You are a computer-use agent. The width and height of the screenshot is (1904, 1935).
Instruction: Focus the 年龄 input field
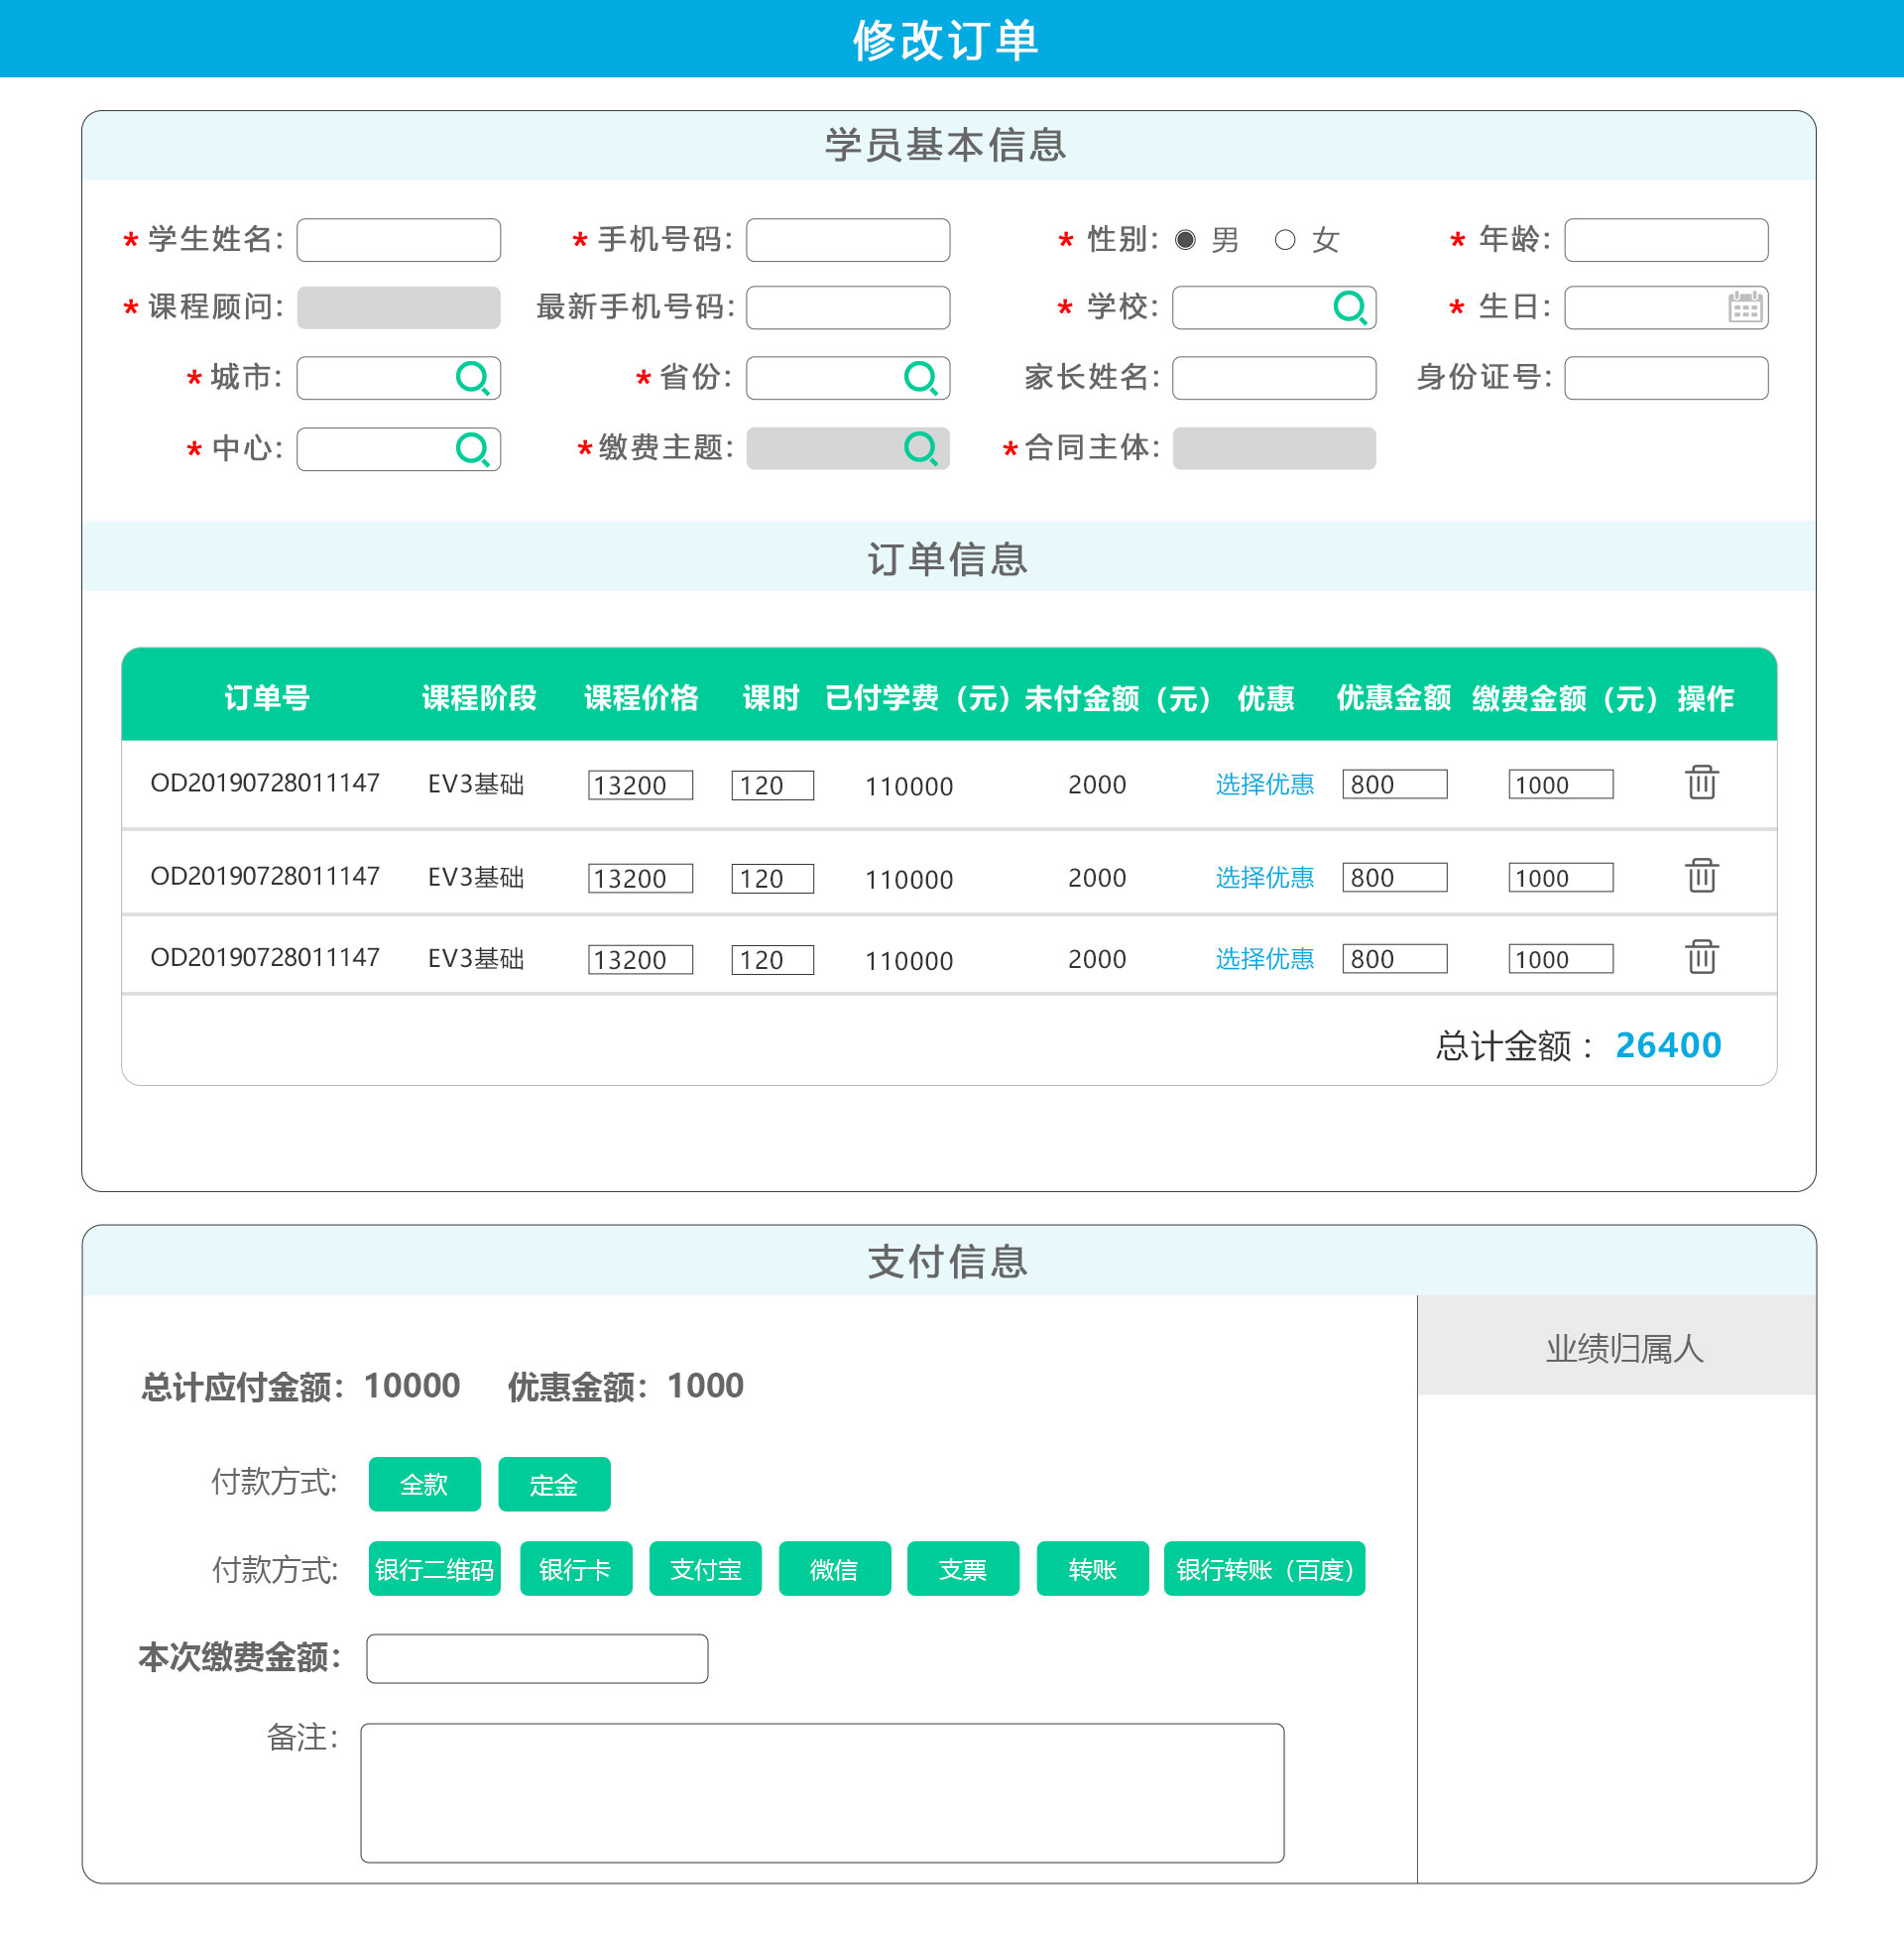point(1666,240)
